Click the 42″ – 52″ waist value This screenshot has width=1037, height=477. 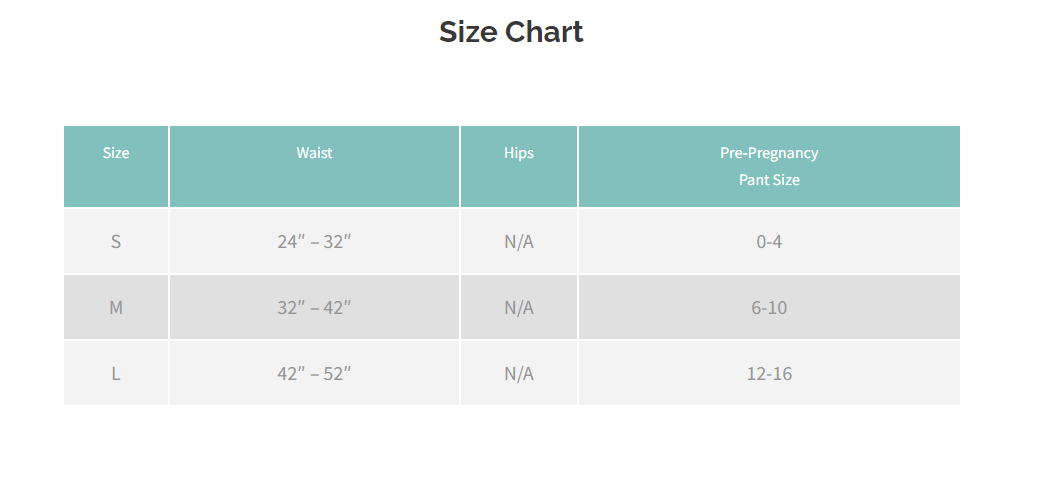point(314,373)
